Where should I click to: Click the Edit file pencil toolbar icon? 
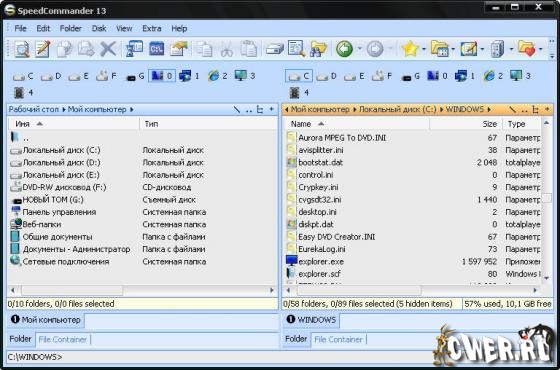pos(43,49)
